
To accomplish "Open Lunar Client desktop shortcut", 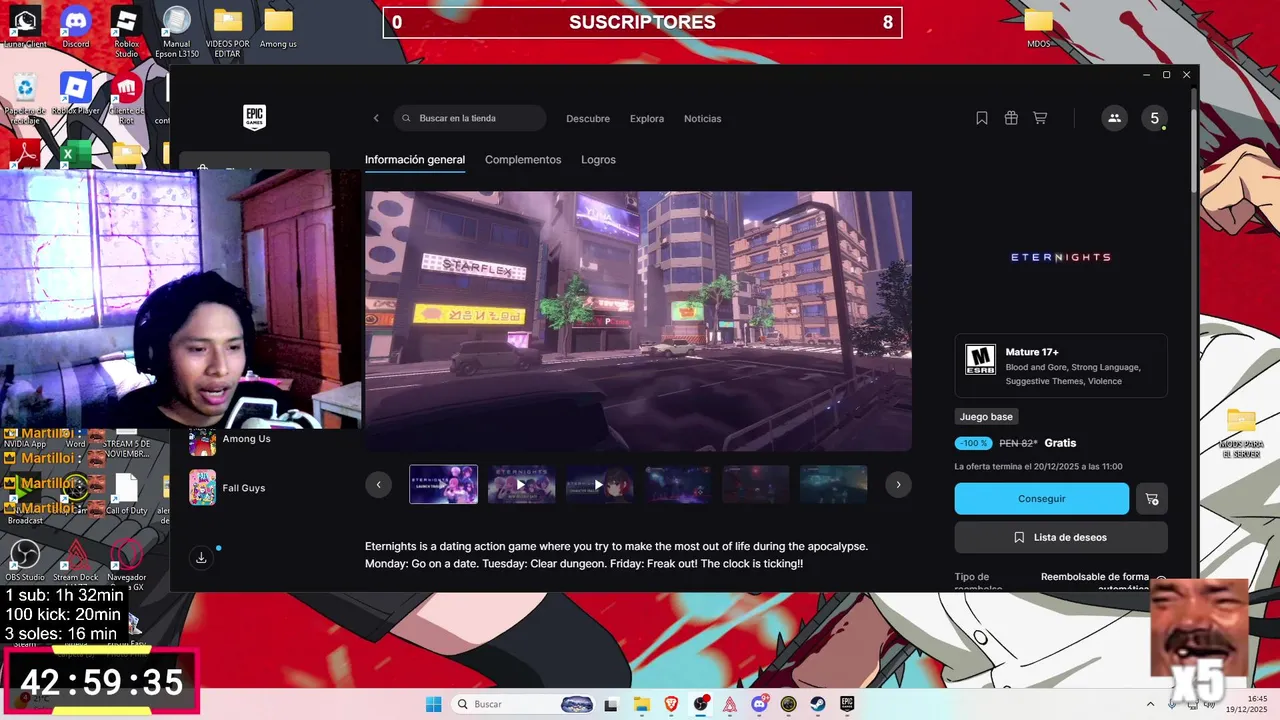I will pos(24,27).
